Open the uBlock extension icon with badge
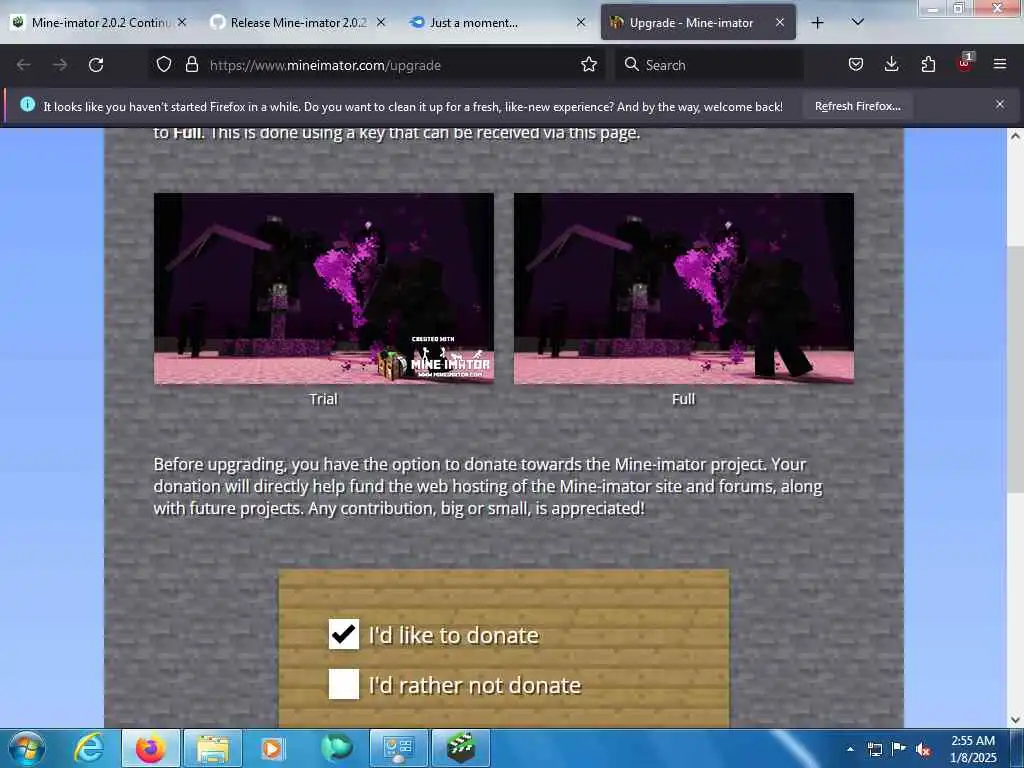 (965, 63)
